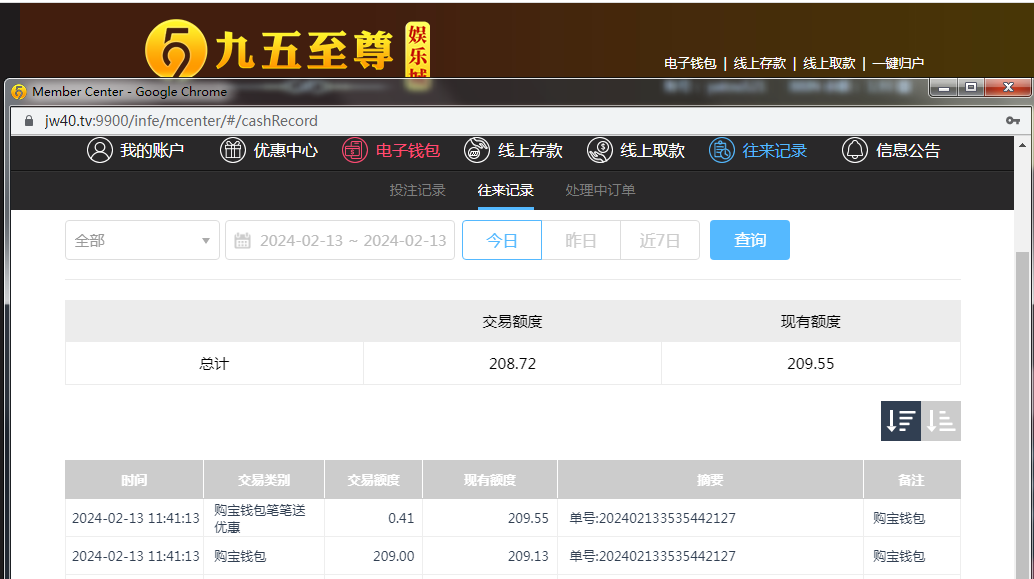Switch to the 处理中订单 tab

tap(600, 190)
